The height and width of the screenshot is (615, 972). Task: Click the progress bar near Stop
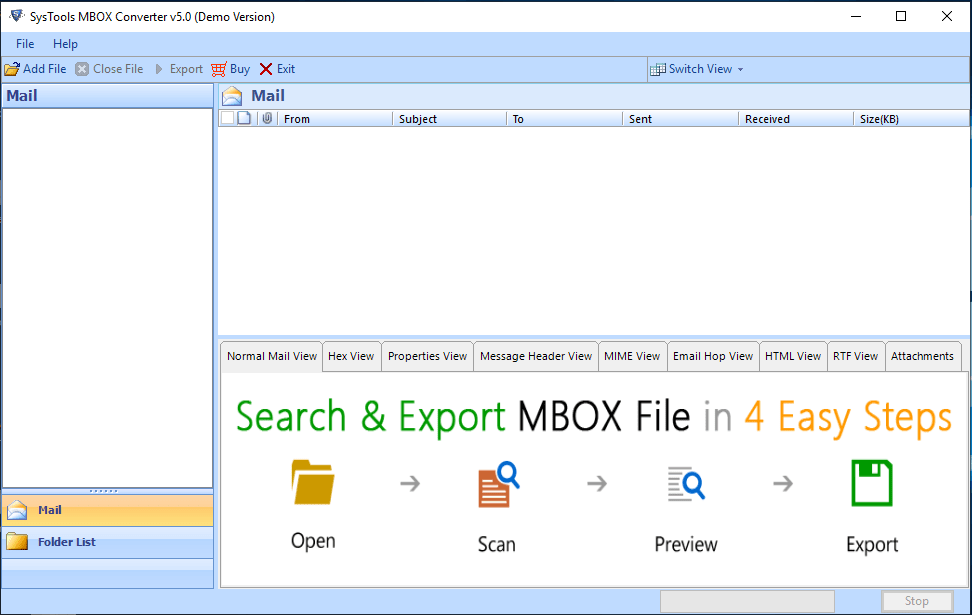[x=747, y=601]
